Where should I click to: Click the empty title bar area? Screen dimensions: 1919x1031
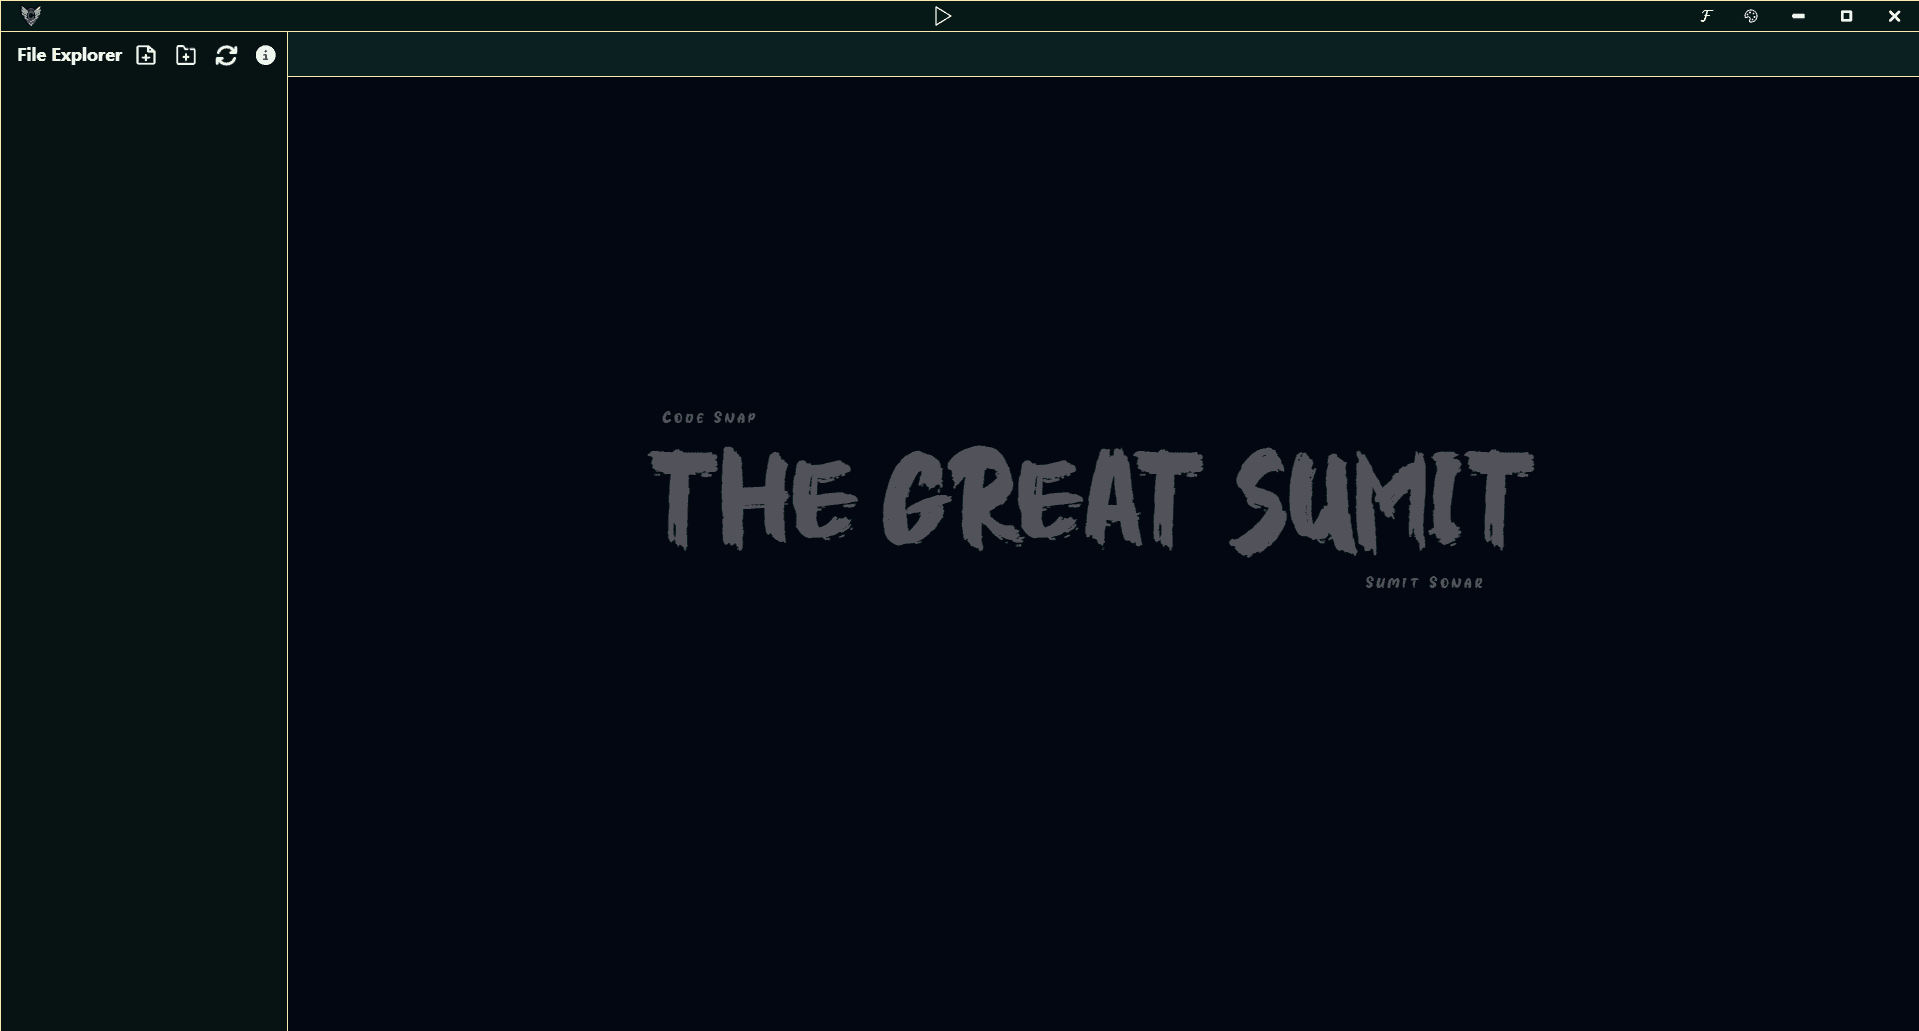(500, 16)
